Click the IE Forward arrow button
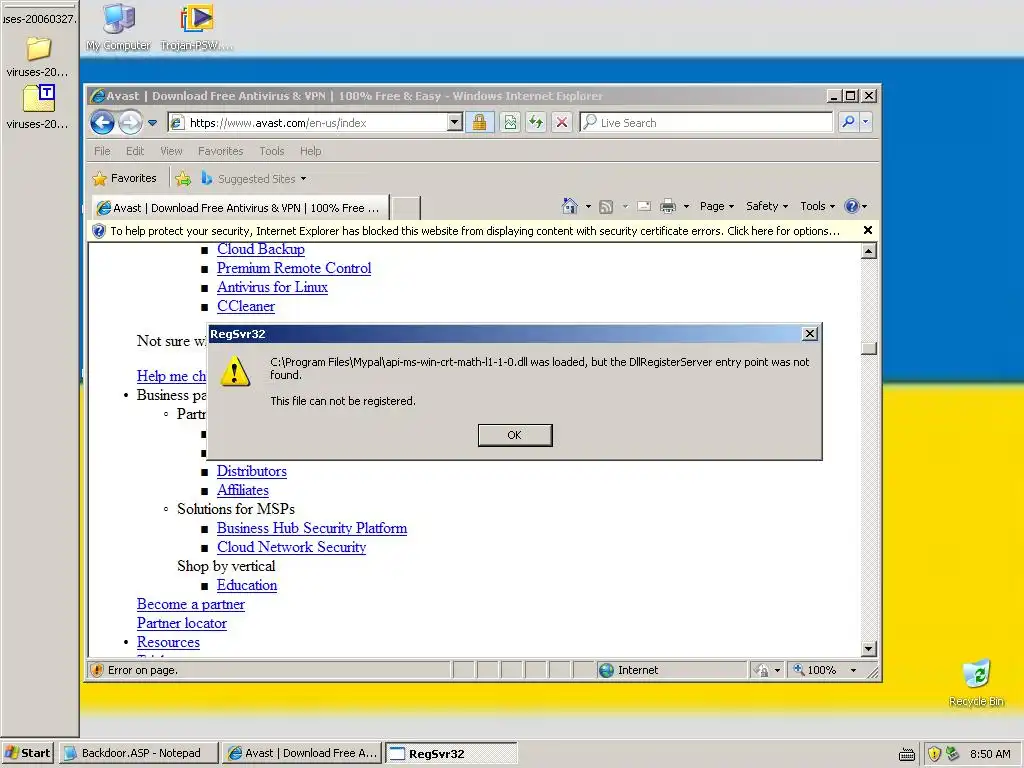 click(x=131, y=122)
